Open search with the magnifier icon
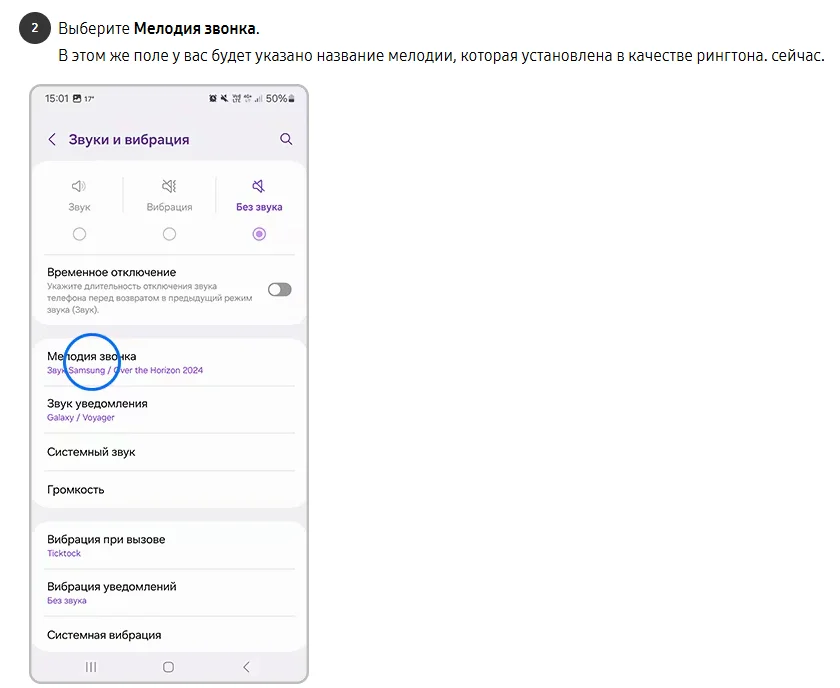The height and width of the screenshot is (688, 840). click(x=286, y=139)
